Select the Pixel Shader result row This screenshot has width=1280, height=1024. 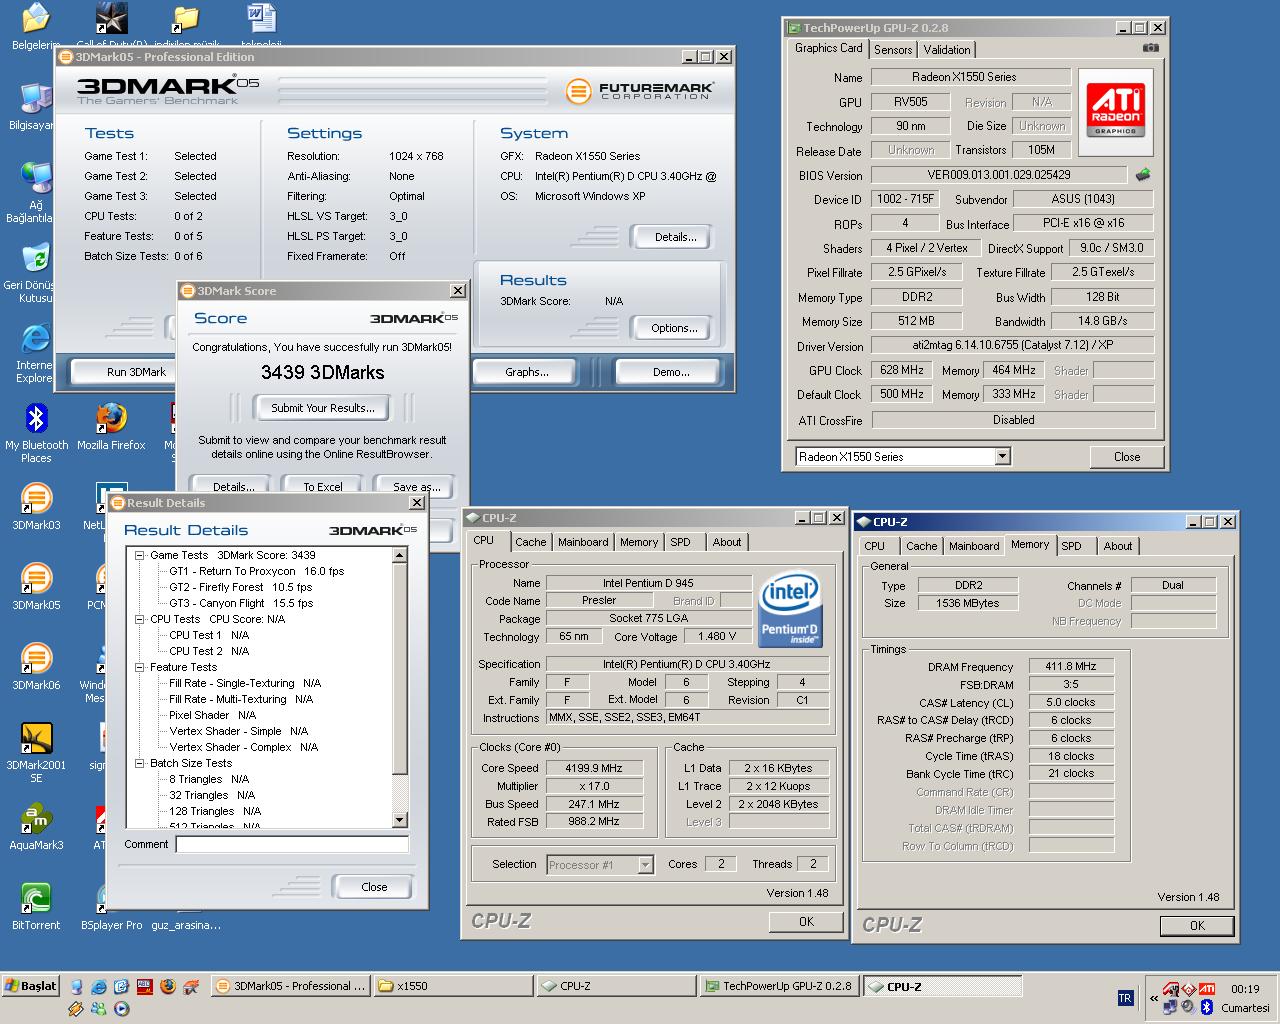pos(212,715)
